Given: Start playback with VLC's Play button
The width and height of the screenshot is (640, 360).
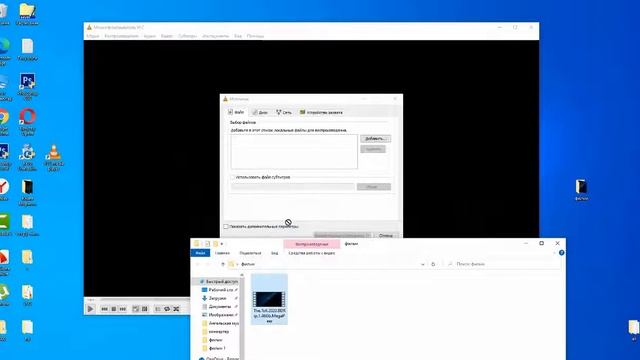Looking at the screenshot, I should click(x=90, y=309).
